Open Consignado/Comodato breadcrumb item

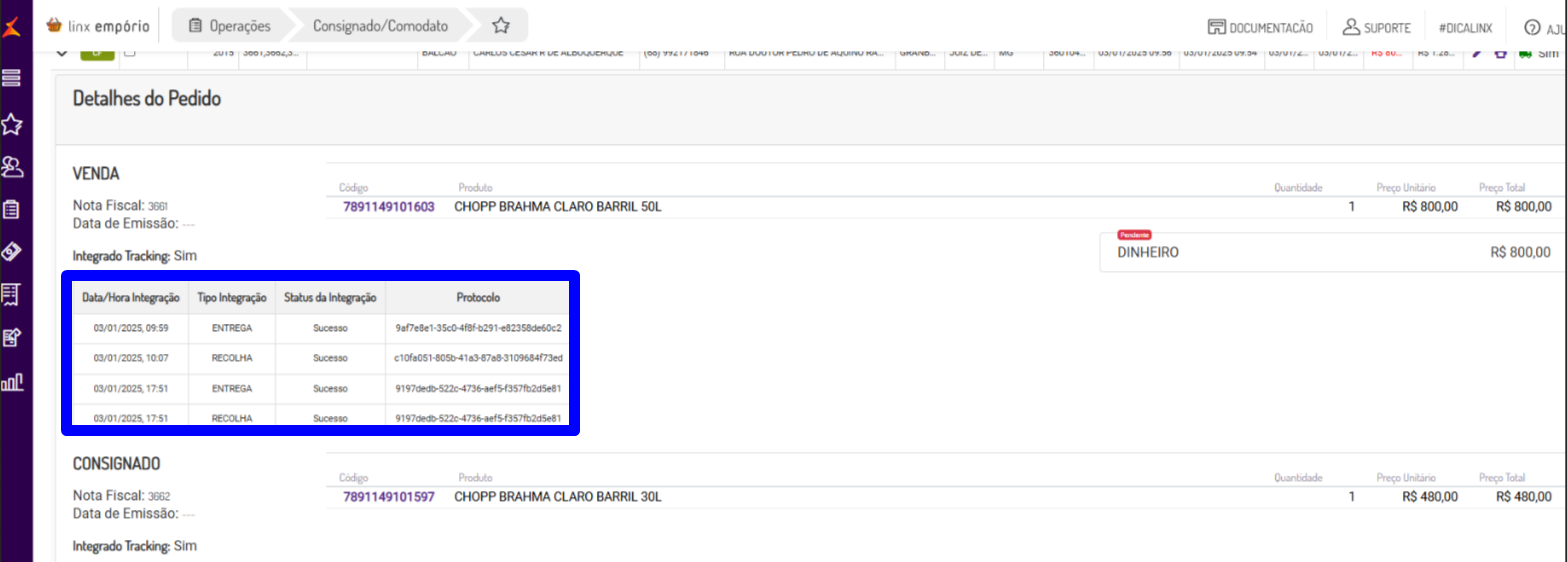[380, 25]
